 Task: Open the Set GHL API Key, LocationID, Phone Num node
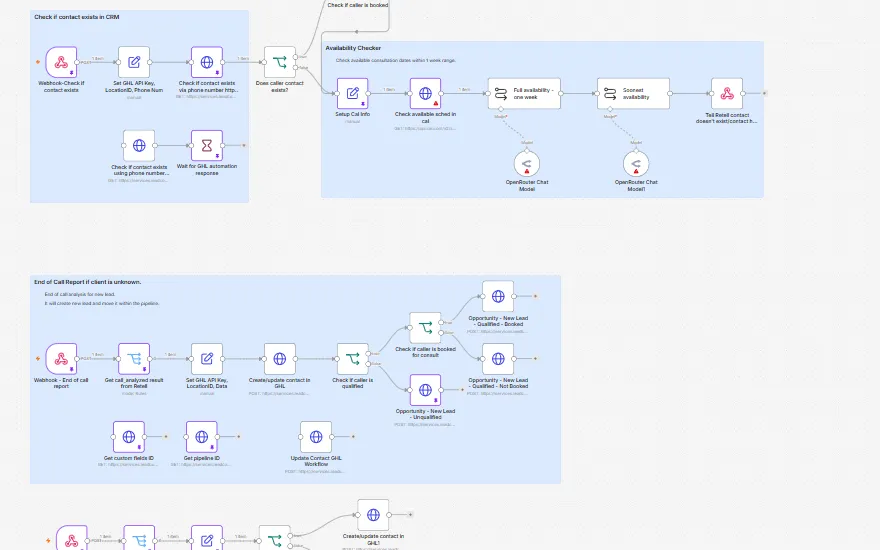134,62
